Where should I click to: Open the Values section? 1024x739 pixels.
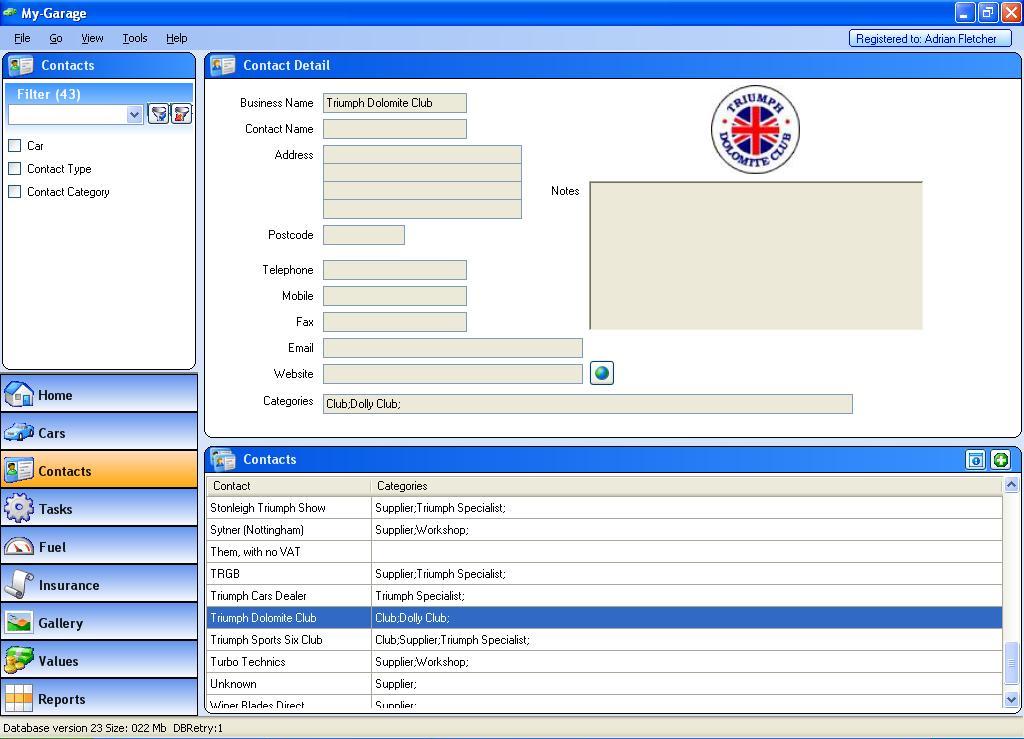click(x=99, y=661)
